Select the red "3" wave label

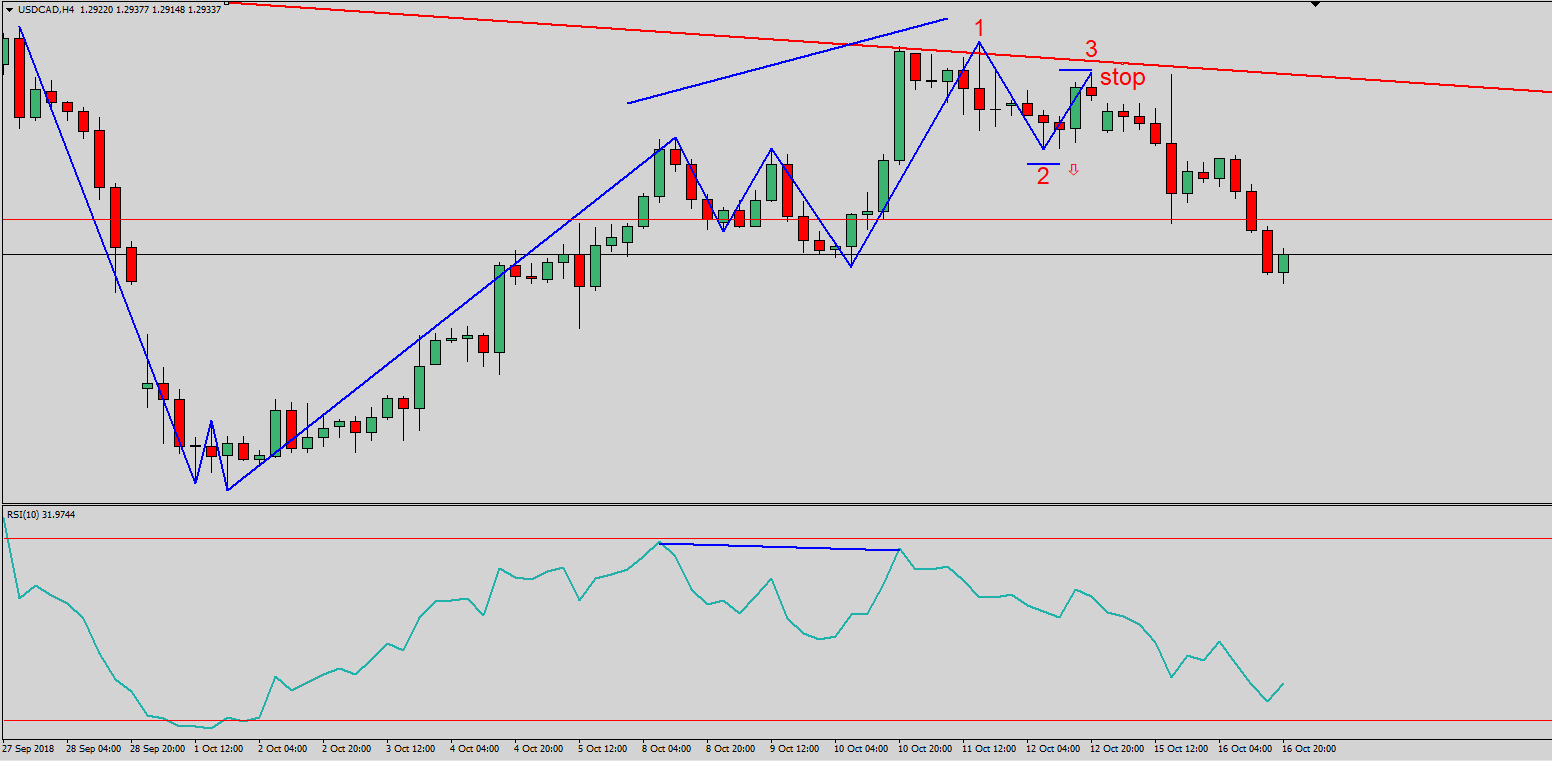(1091, 49)
